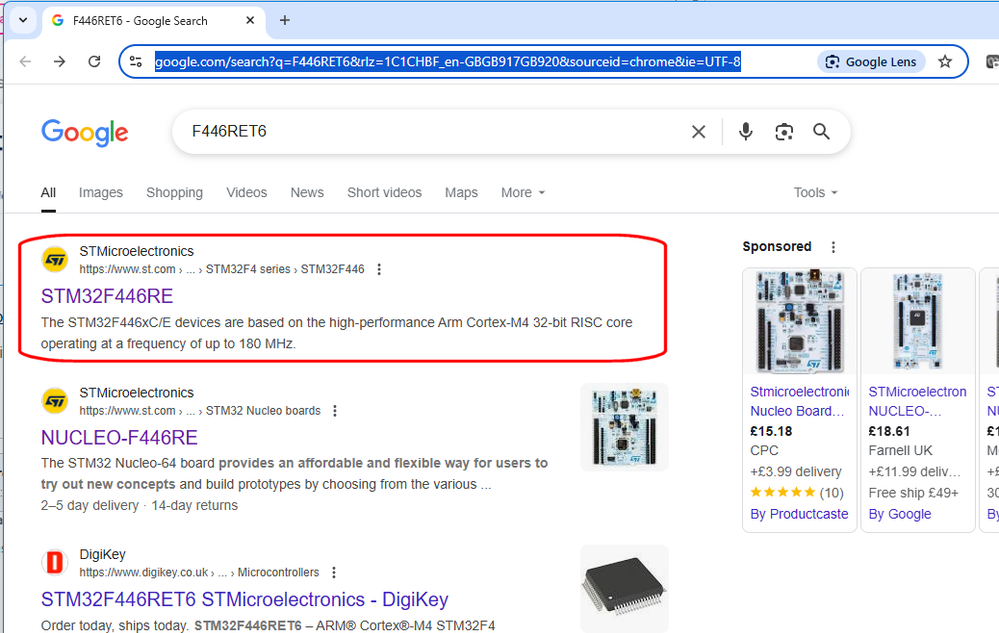Click the By Google link
This screenshot has width=999, height=633.
click(900, 514)
